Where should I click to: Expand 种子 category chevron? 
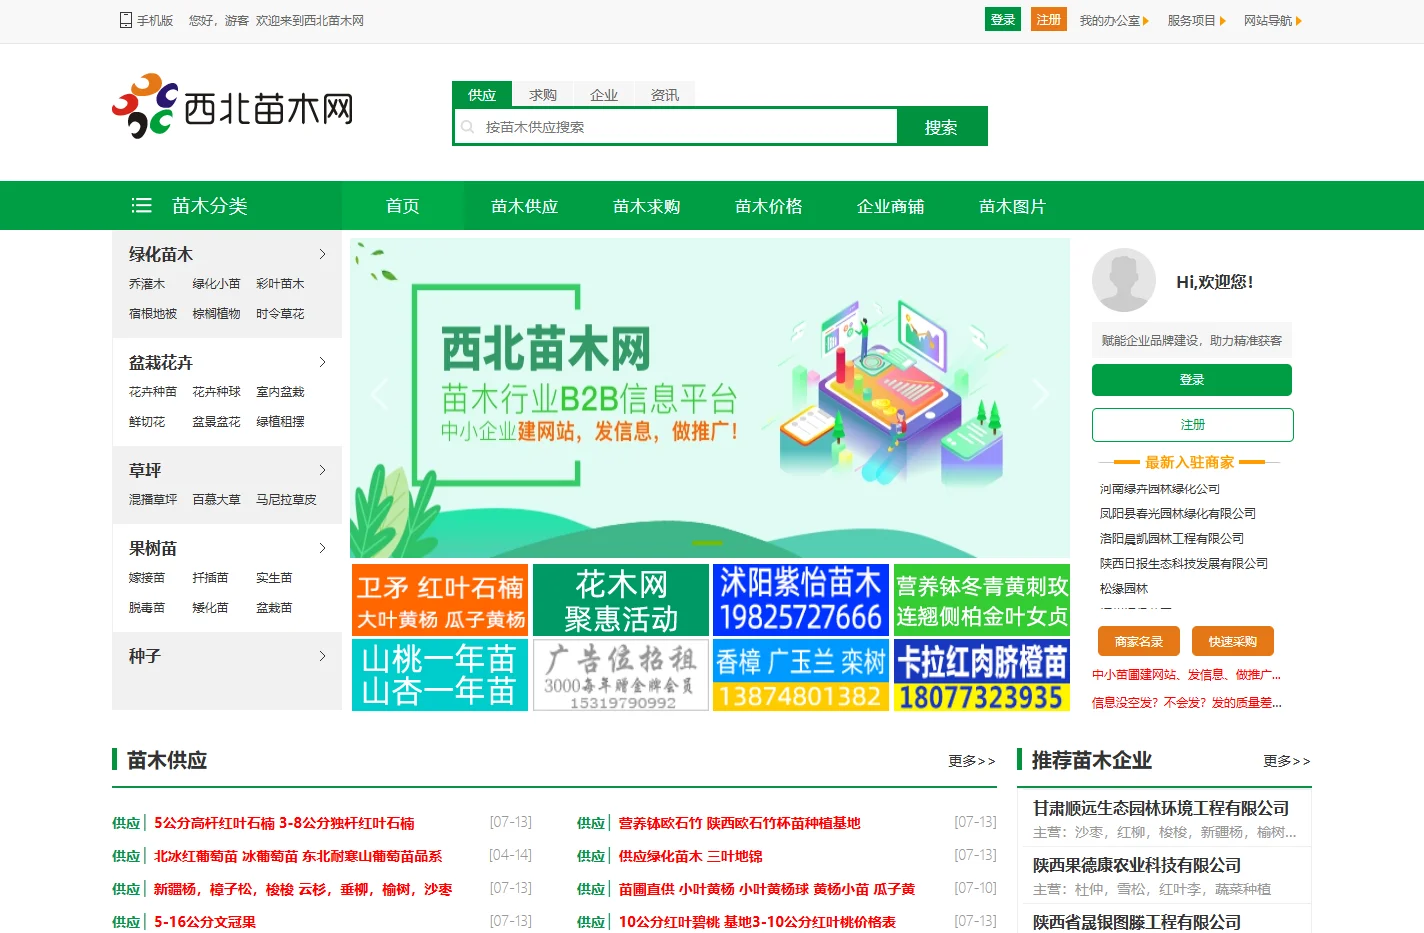322,656
